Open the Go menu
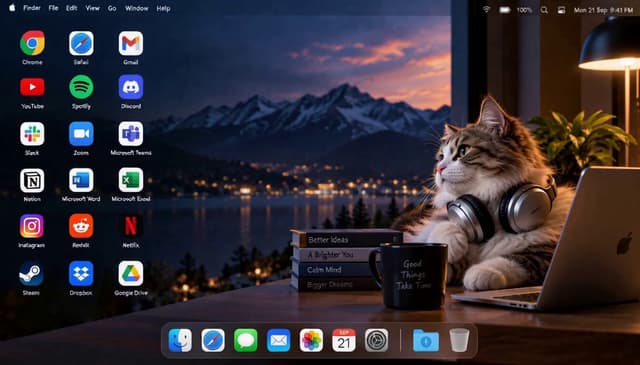Screen dimensions: 640x365 coord(112,8)
